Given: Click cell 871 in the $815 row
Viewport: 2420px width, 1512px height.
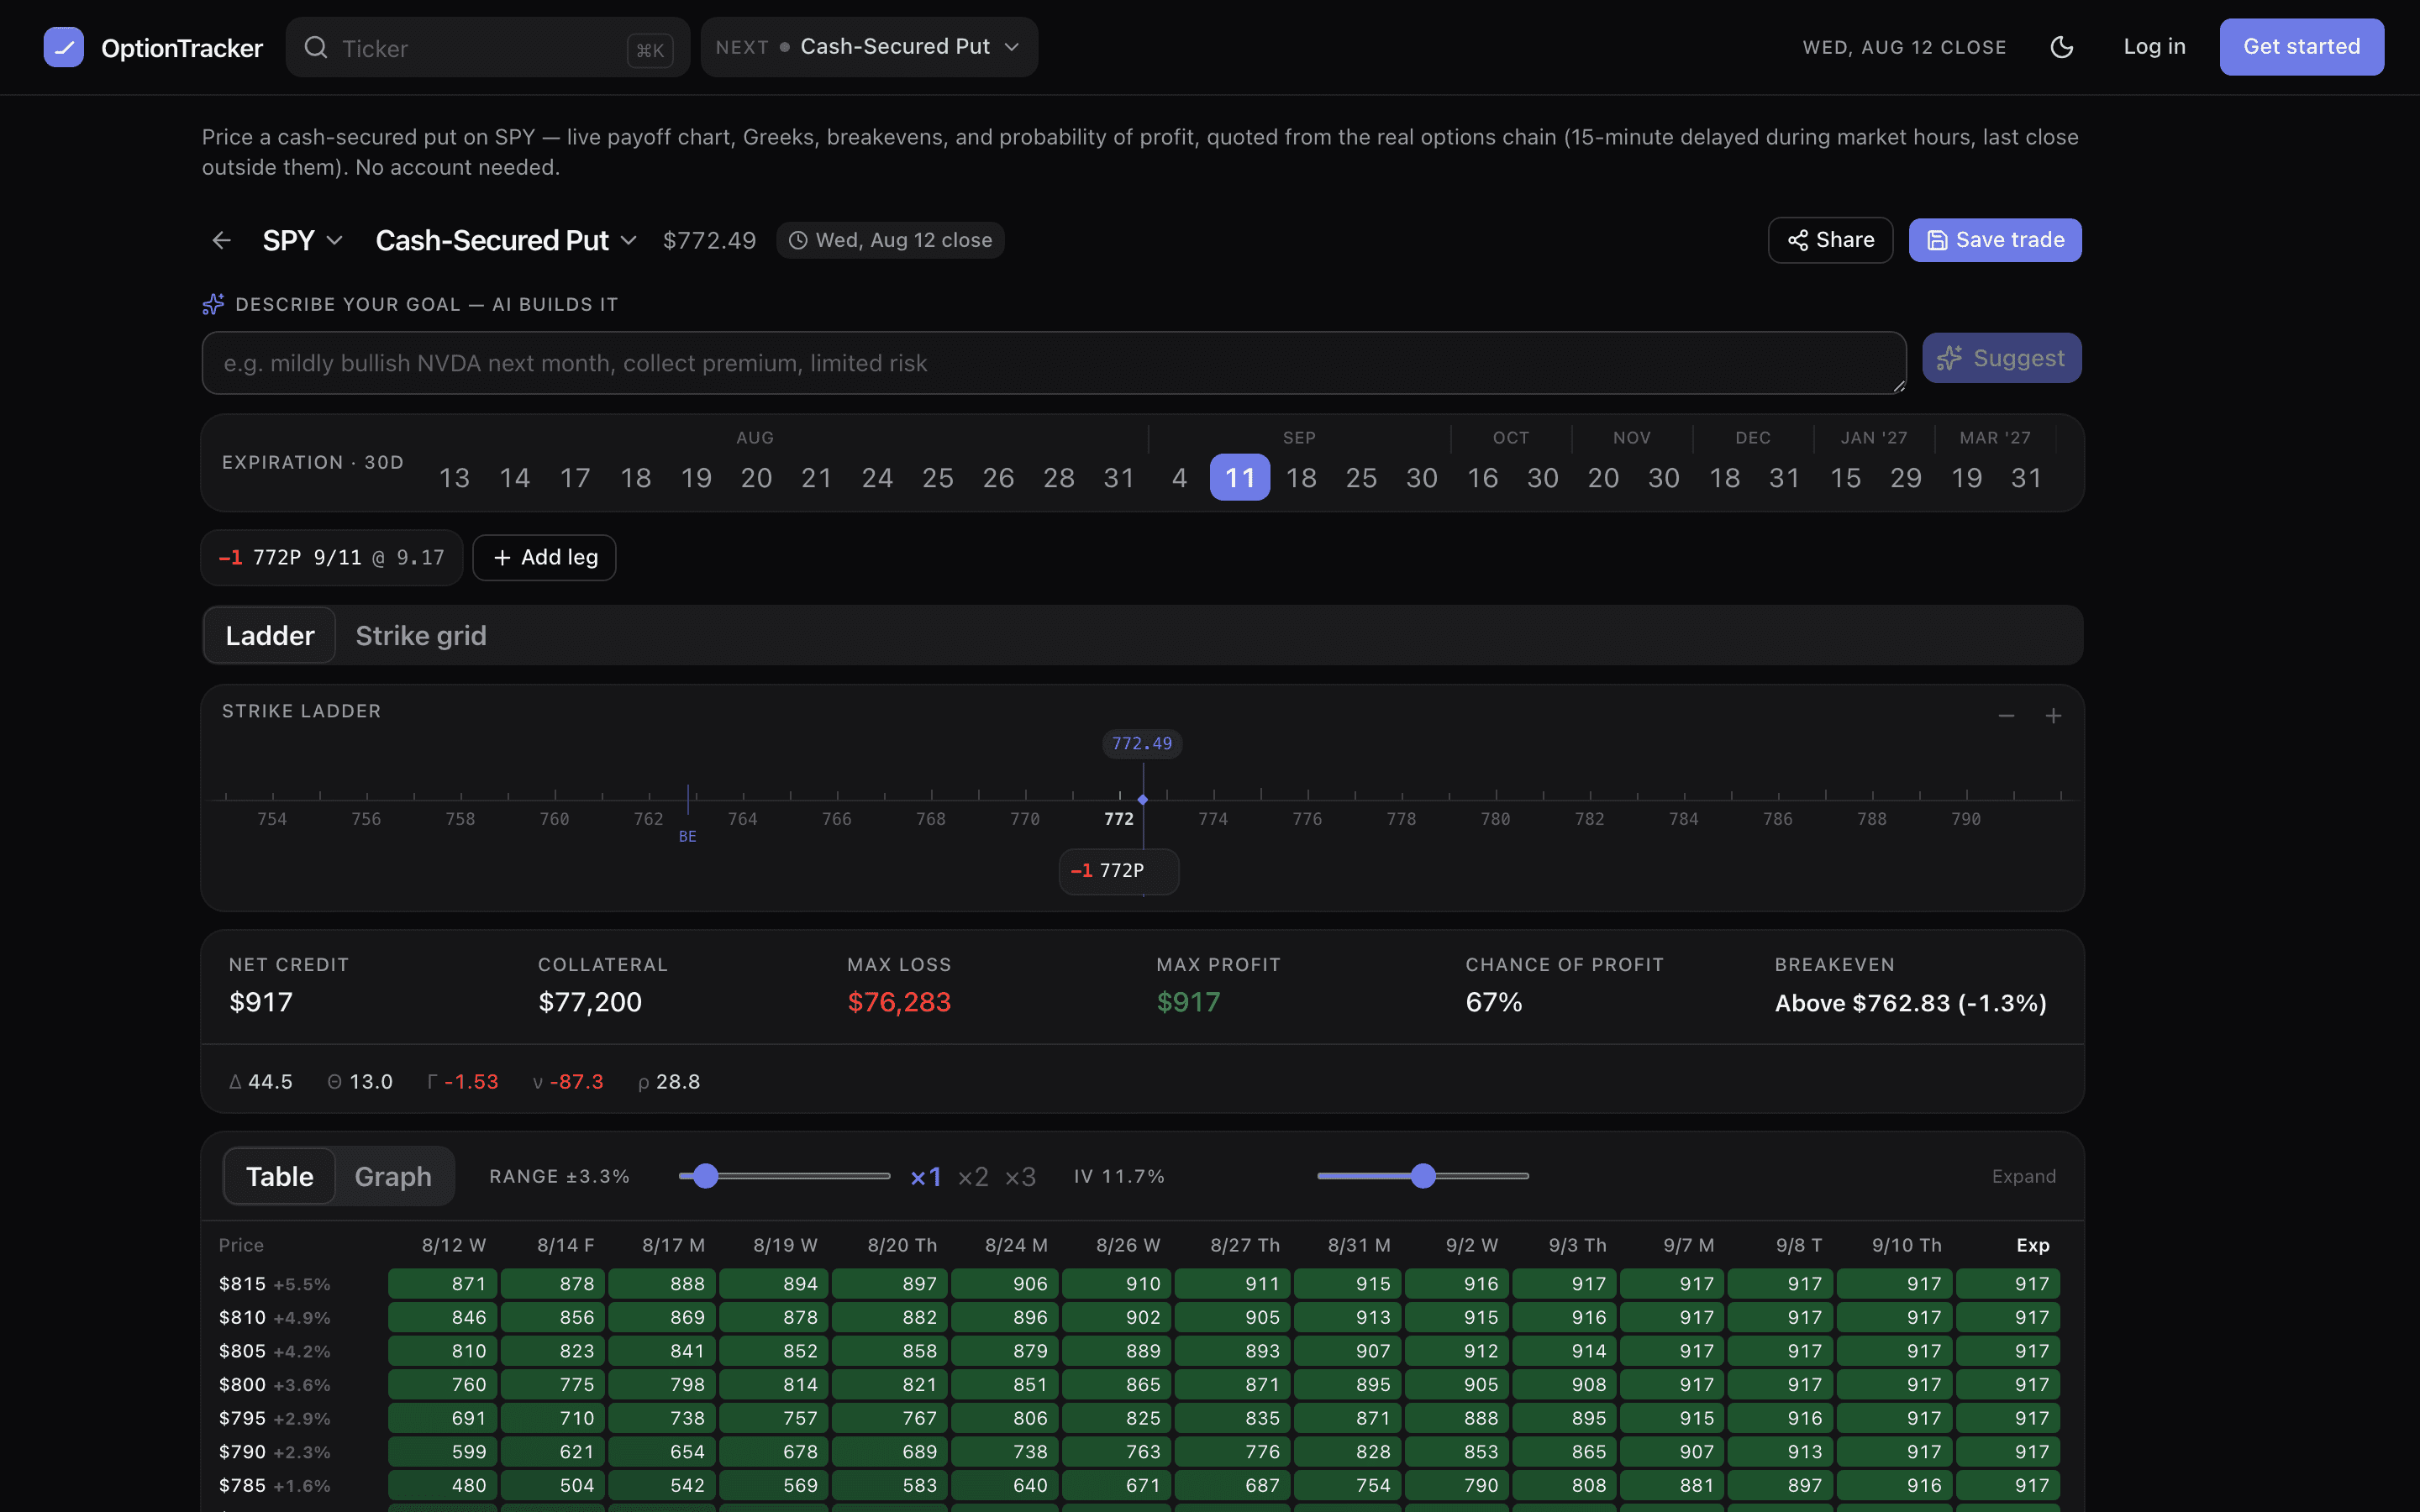Looking at the screenshot, I should [442, 1284].
